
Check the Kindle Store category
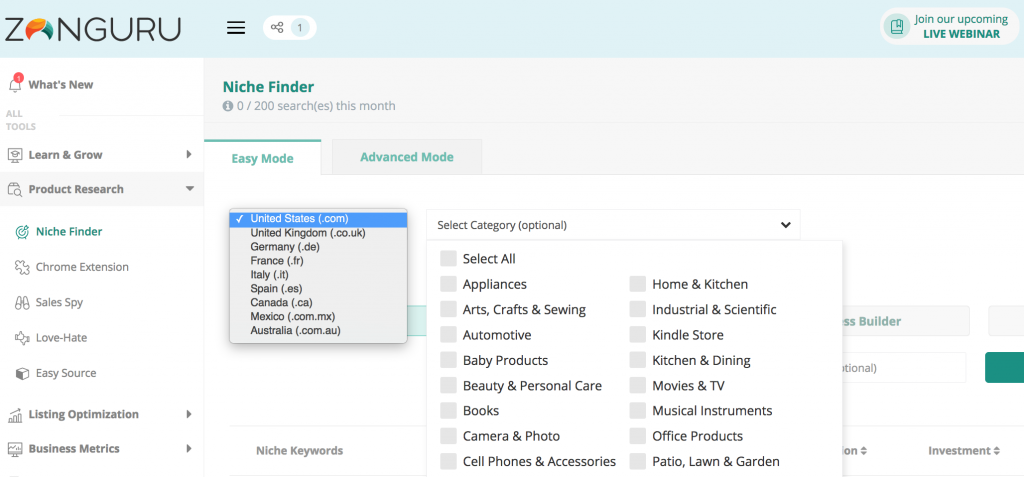637,335
